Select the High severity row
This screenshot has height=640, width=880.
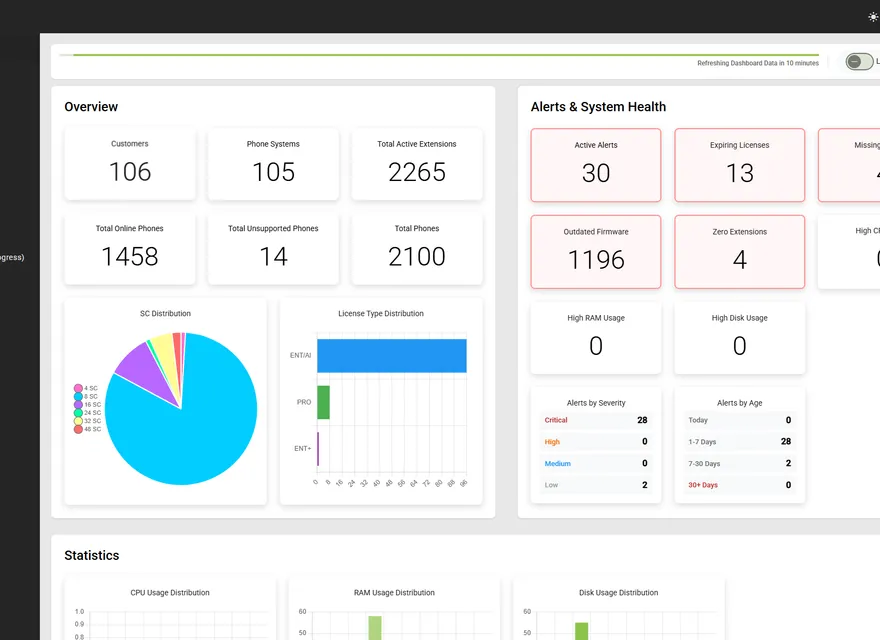tap(596, 442)
